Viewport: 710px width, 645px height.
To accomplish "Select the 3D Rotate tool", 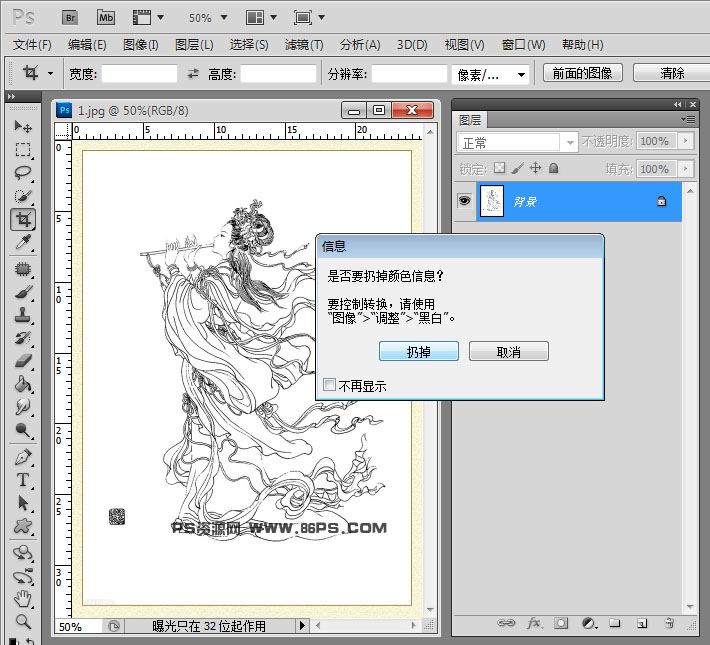I will (x=23, y=553).
